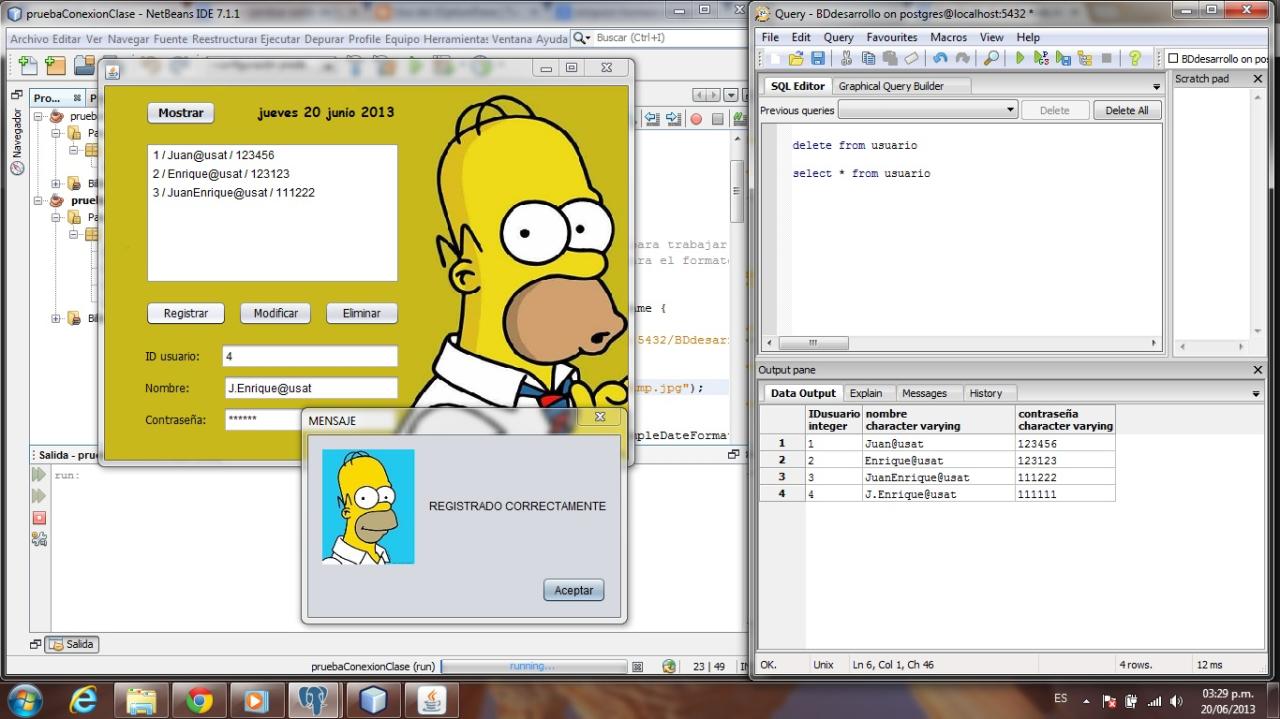Click the volume speaker icon in system tray

[x=1176, y=701]
